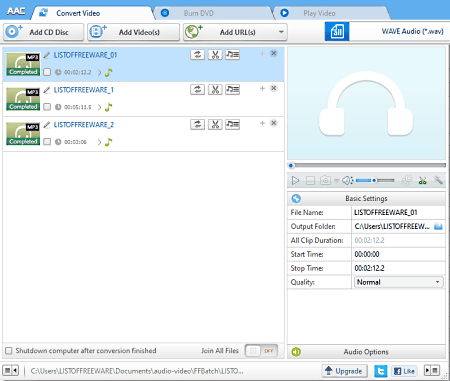Remove LISTOFFREEWARE_1 with its X icon

pyautogui.click(x=274, y=88)
